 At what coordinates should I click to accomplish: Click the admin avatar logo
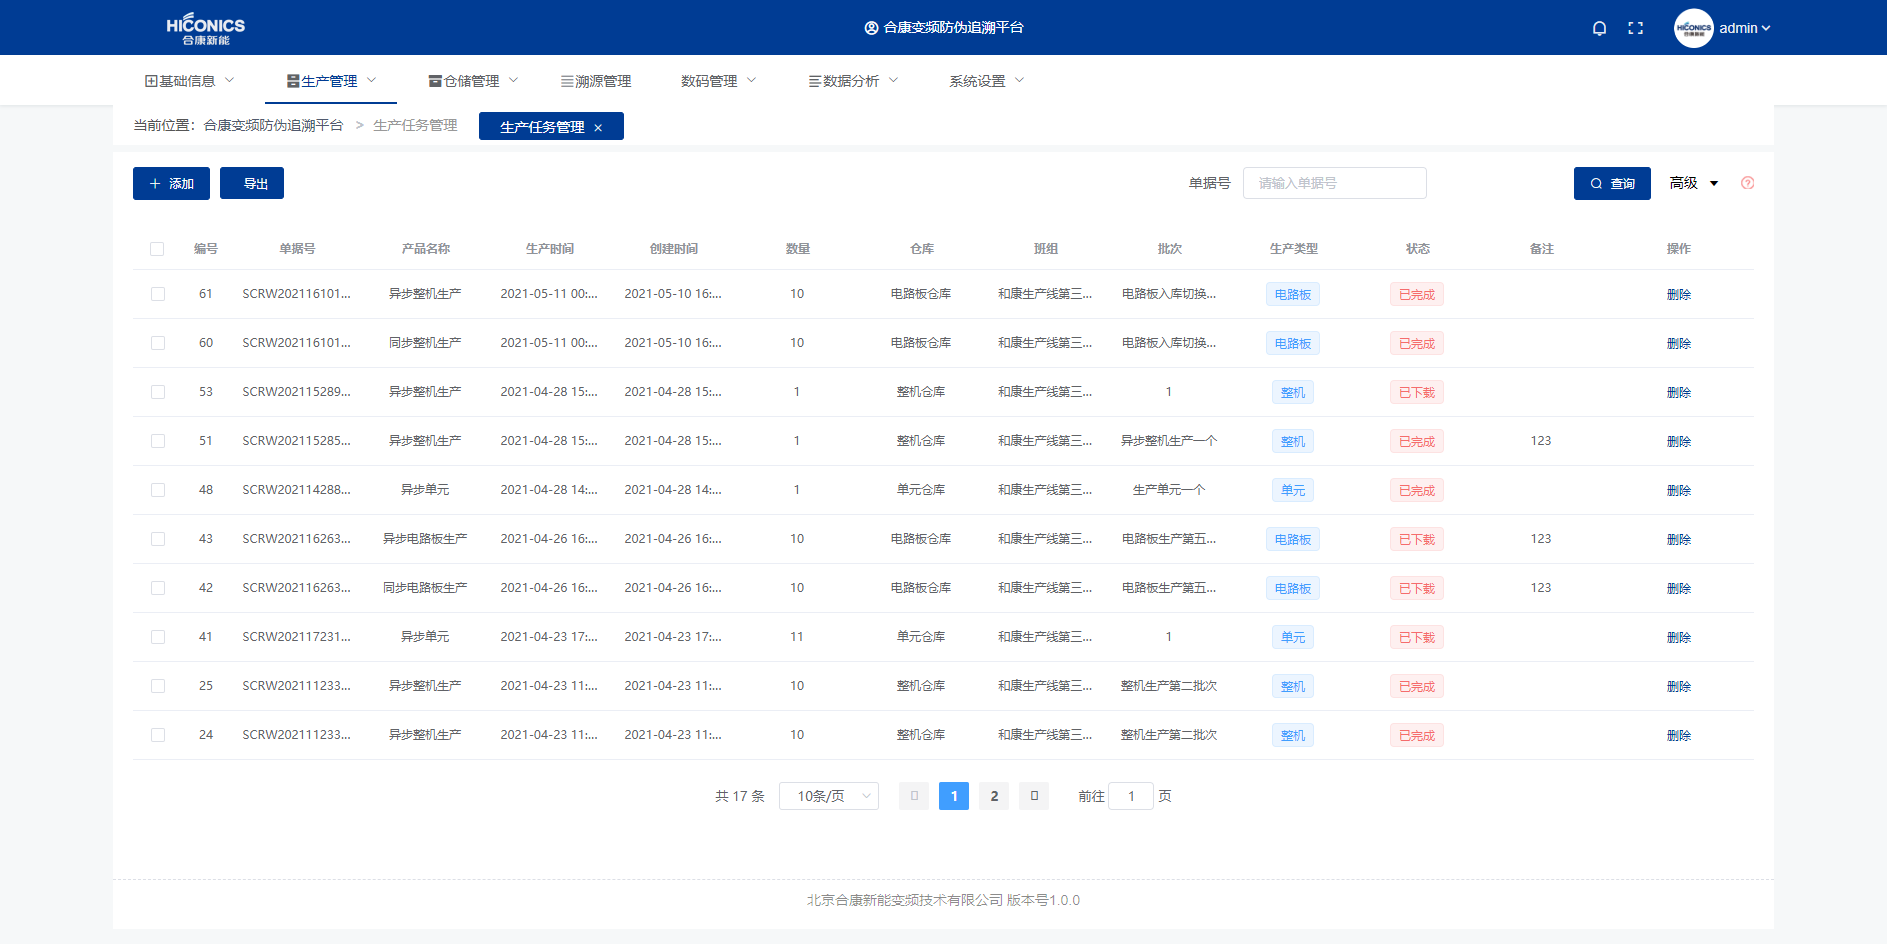(x=1693, y=28)
